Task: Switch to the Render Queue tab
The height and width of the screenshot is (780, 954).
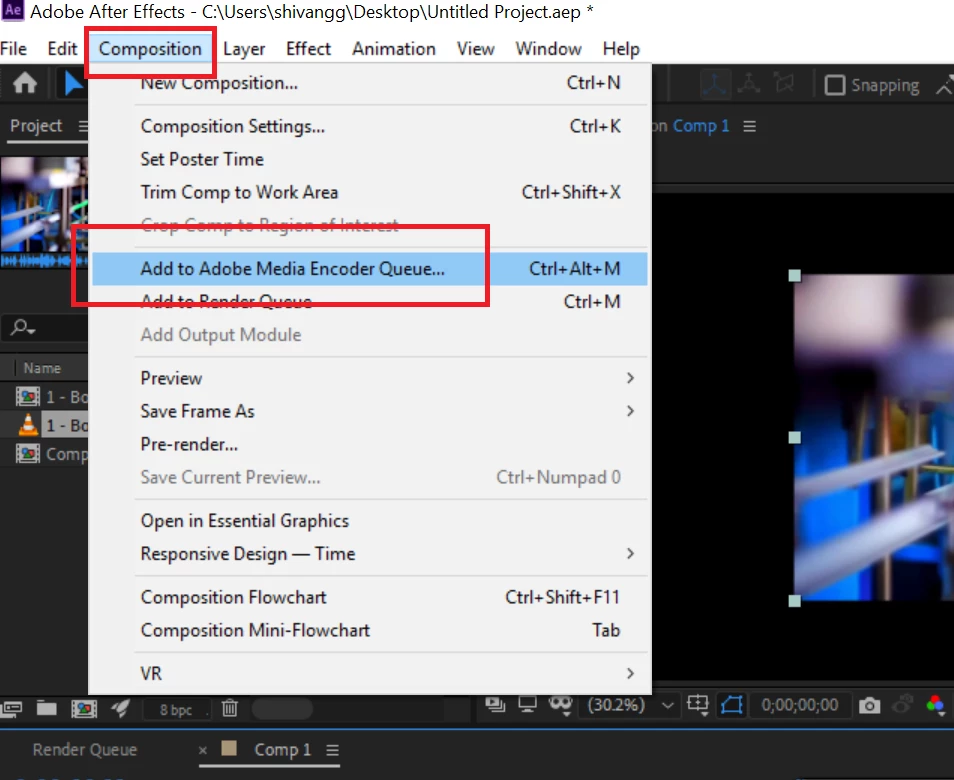Action: (x=85, y=750)
